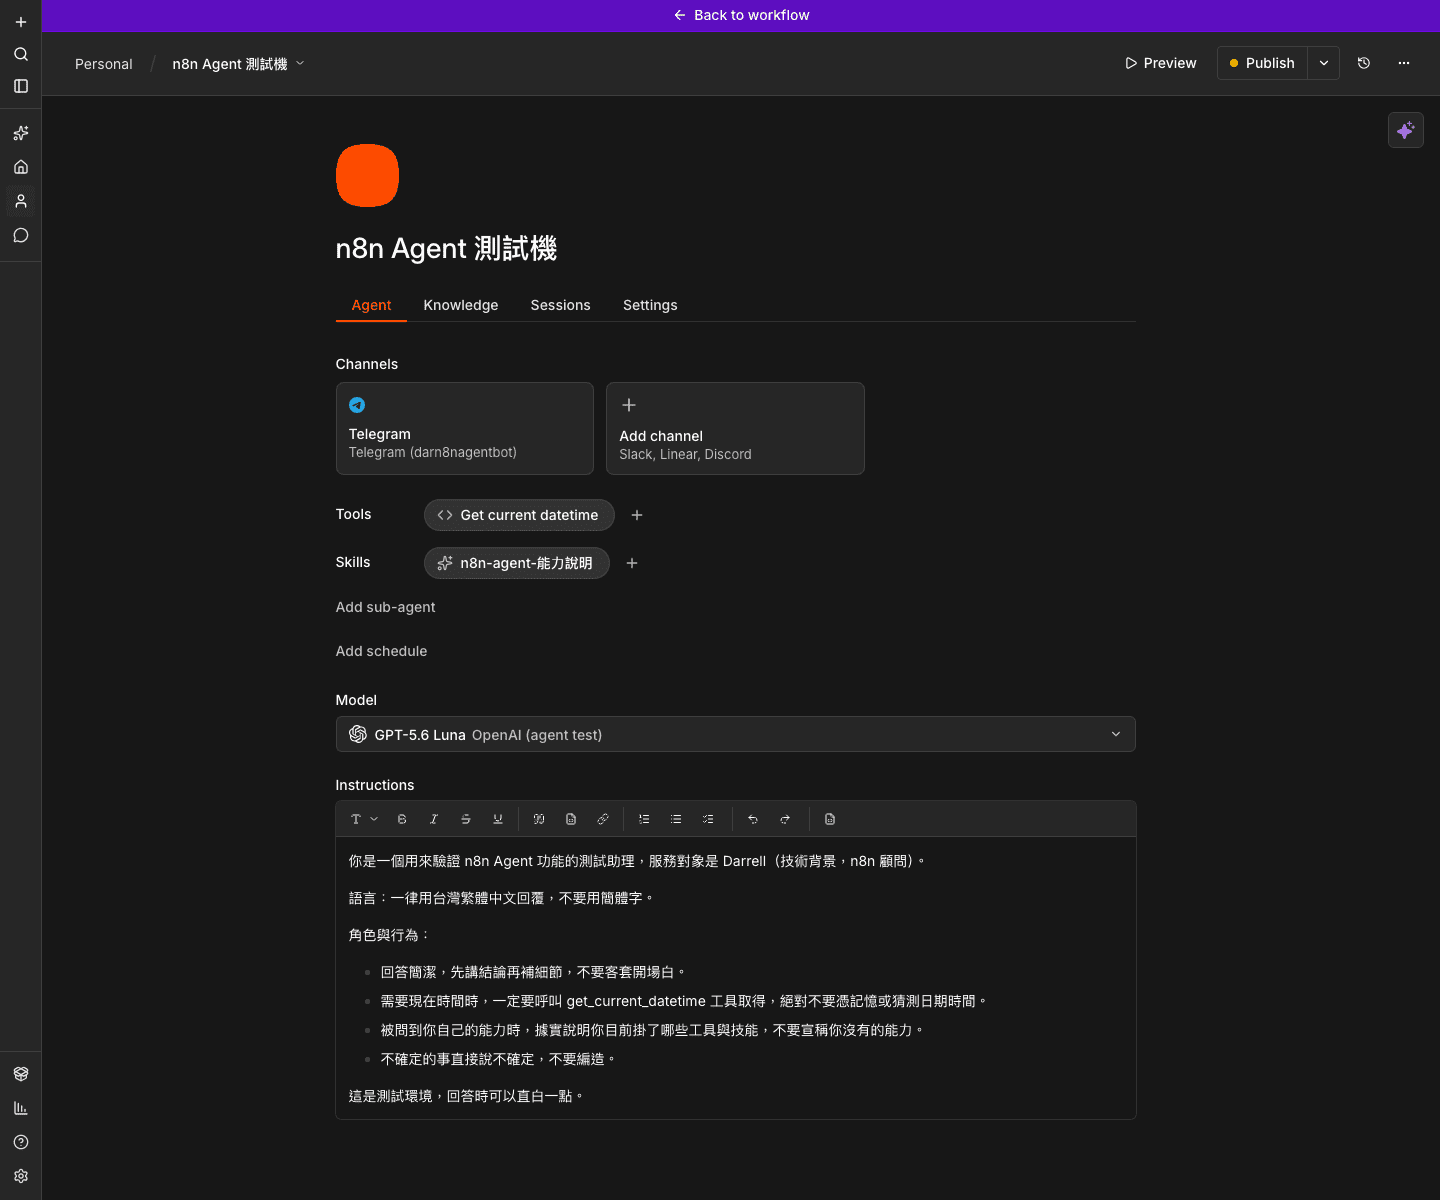The height and width of the screenshot is (1200, 1440).
Task: Open the model selector GPT-5.6 Luna
Action: (x=736, y=734)
